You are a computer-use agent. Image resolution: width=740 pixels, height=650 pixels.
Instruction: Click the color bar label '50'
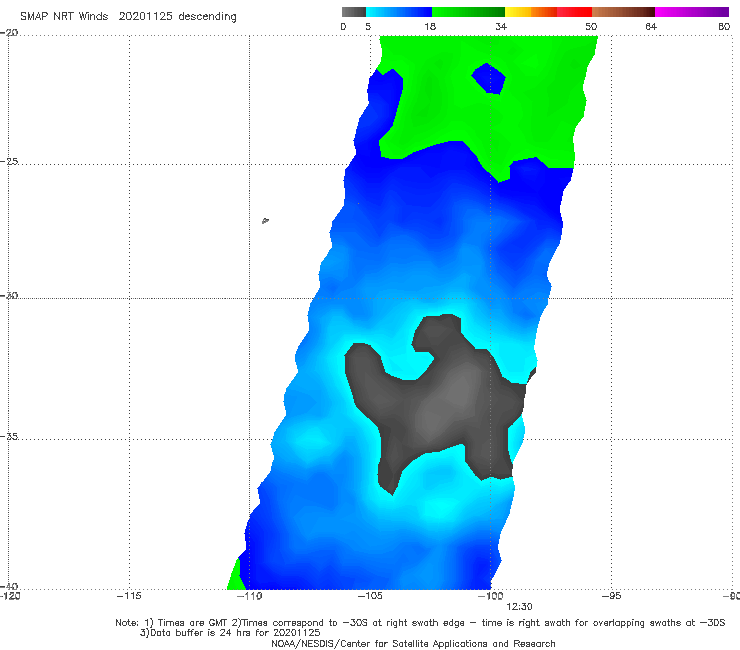point(591,27)
